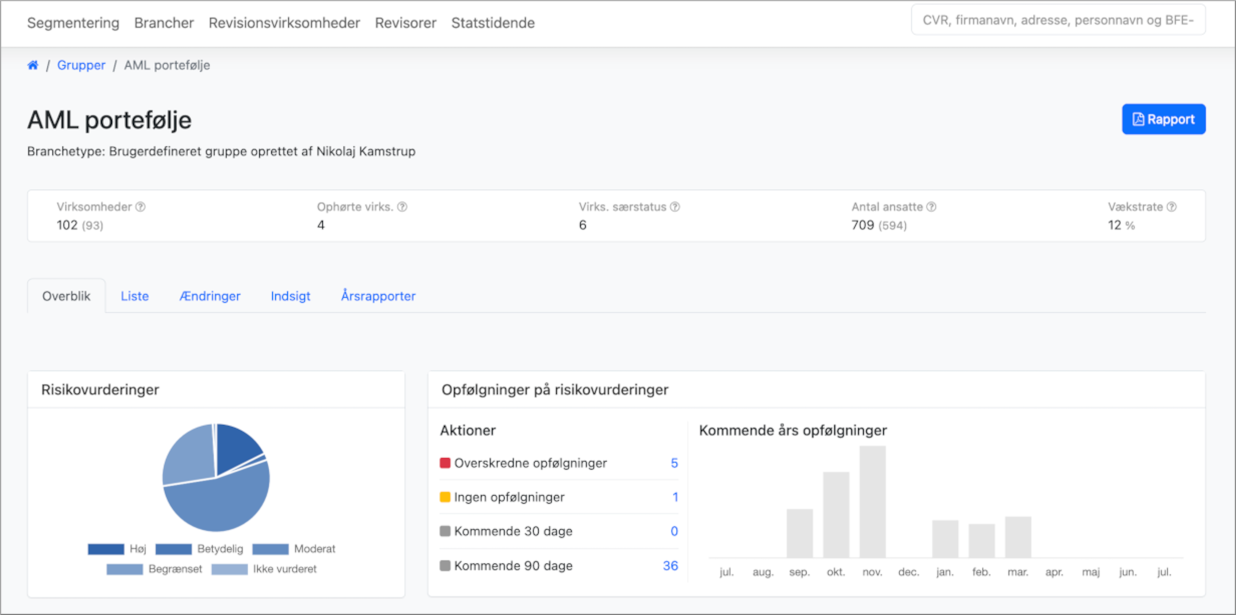Click help icon next to Virksomheder
The image size is (1236, 615).
tap(141, 207)
